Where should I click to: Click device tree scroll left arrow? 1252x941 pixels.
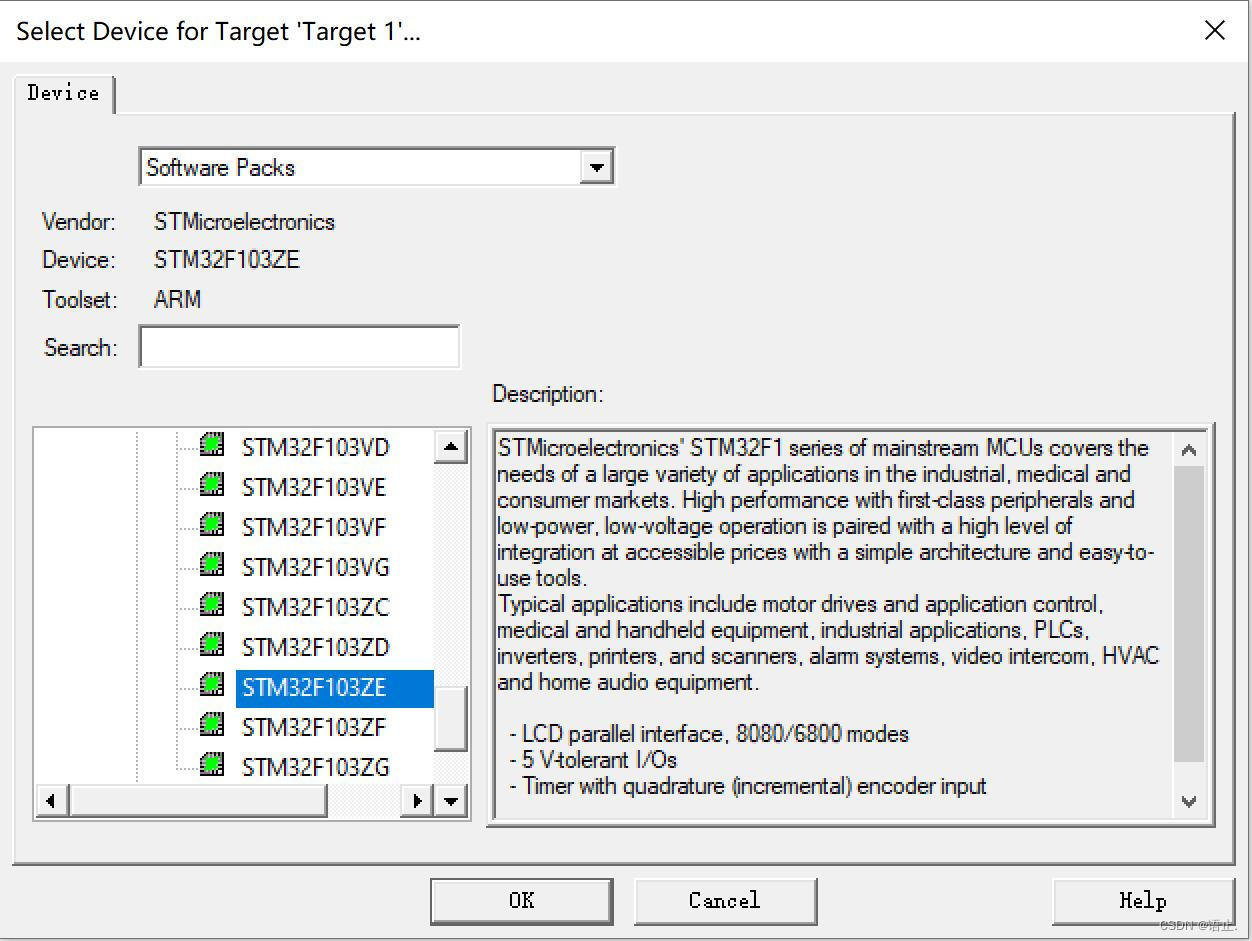(x=51, y=800)
